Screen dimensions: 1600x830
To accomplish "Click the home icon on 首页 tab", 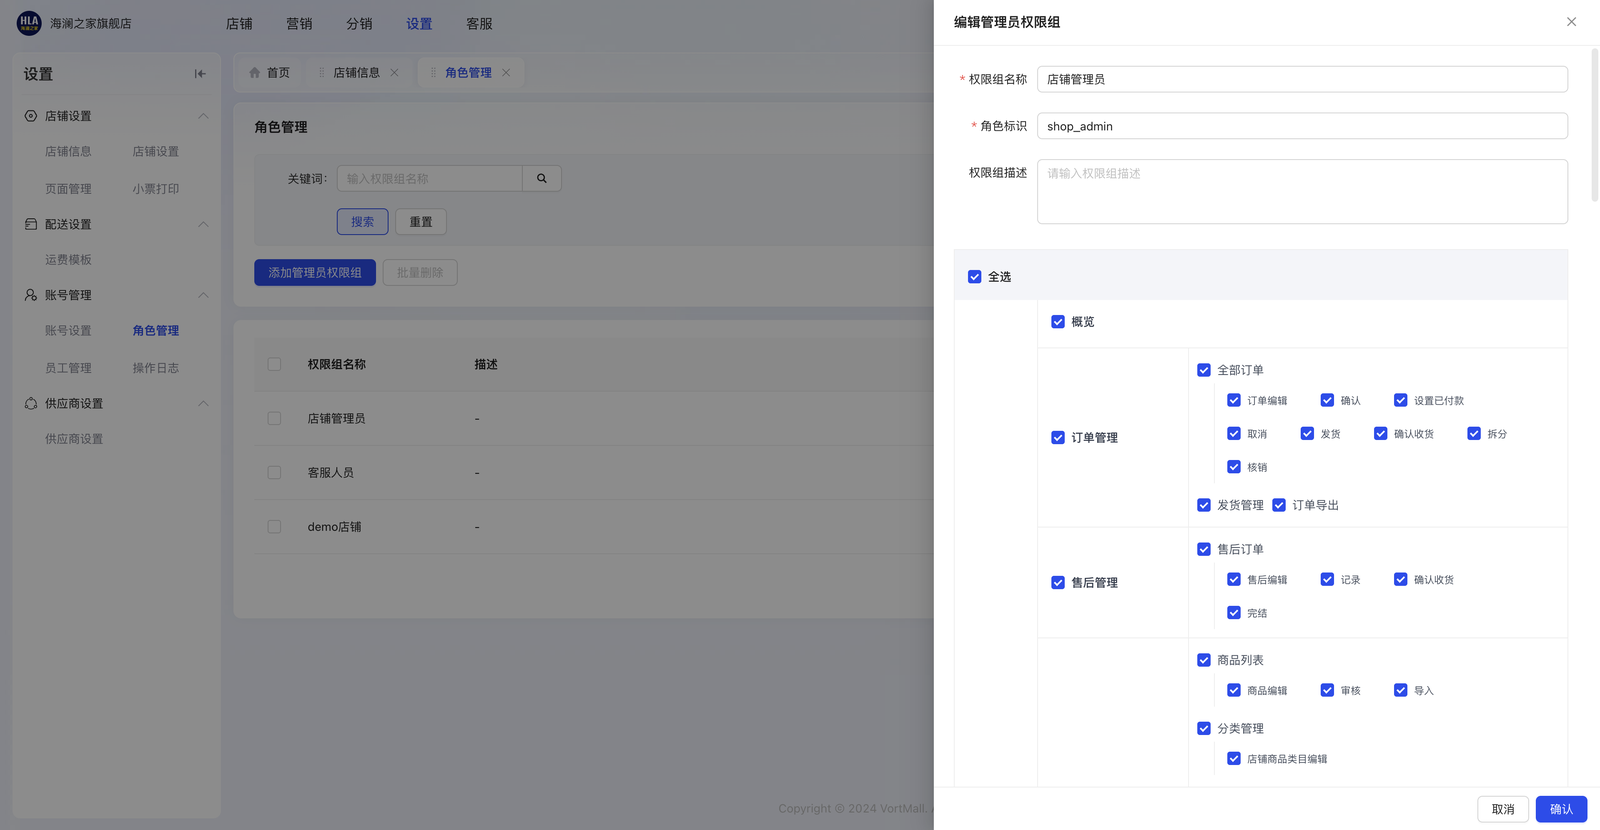I will (x=255, y=73).
